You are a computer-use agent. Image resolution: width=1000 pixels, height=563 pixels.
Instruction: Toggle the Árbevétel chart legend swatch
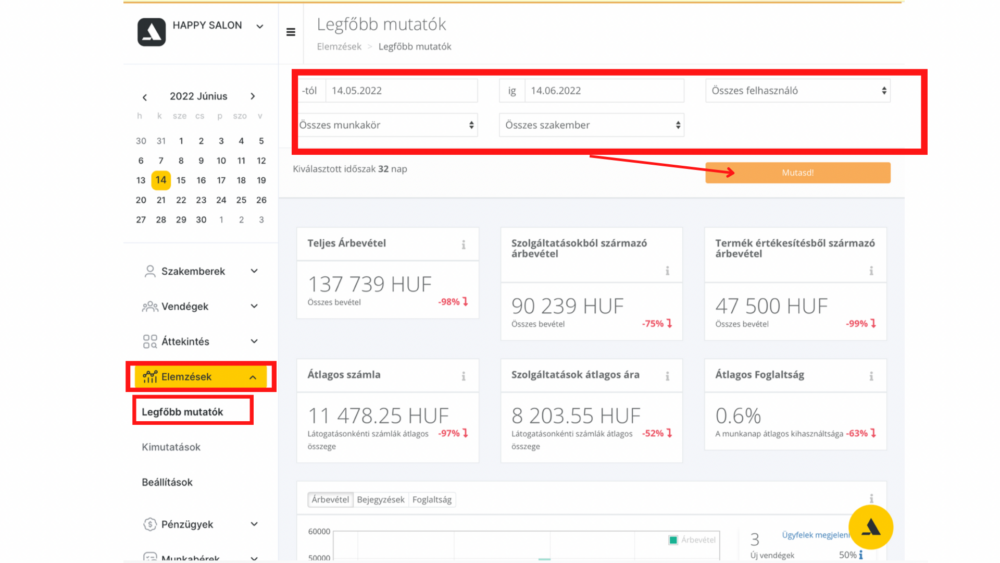pyautogui.click(x=673, y=540)
